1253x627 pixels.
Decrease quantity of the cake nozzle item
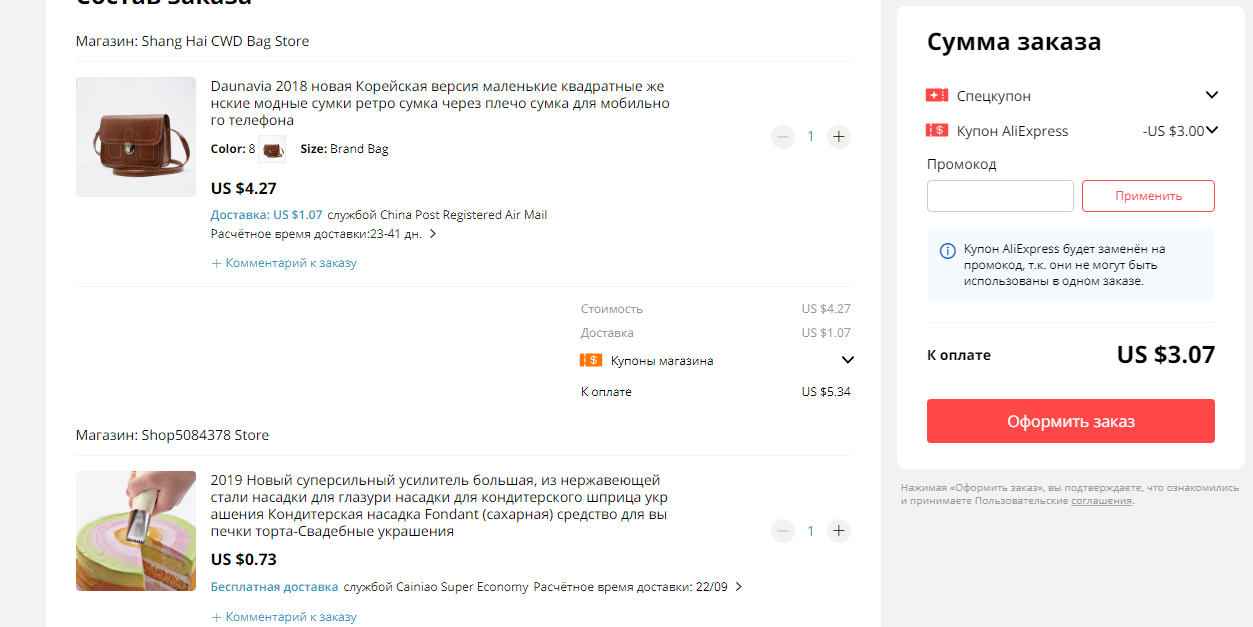pyautogui.click(x=783, y=531)
